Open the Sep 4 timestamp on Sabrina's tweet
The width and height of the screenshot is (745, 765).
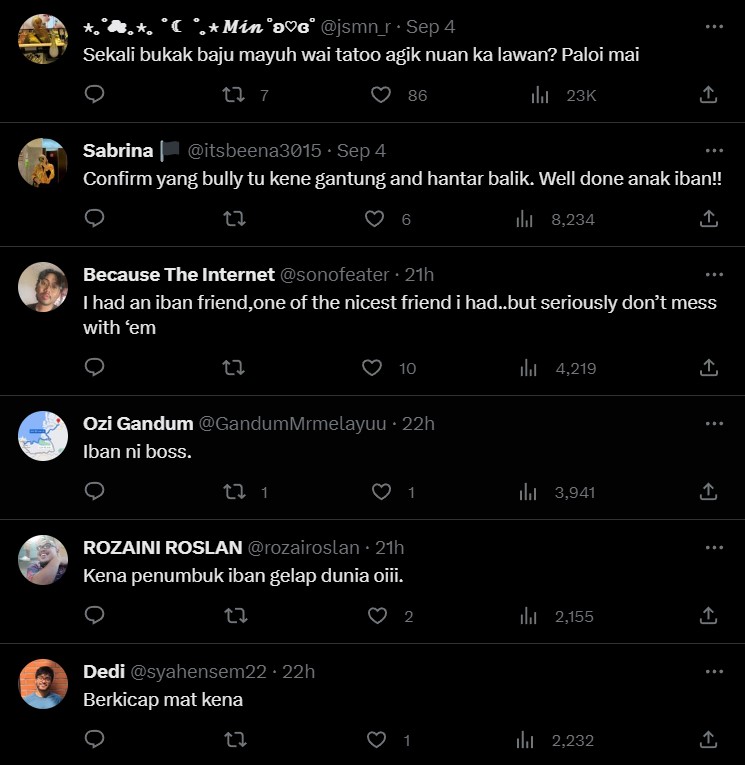[361, 151]
